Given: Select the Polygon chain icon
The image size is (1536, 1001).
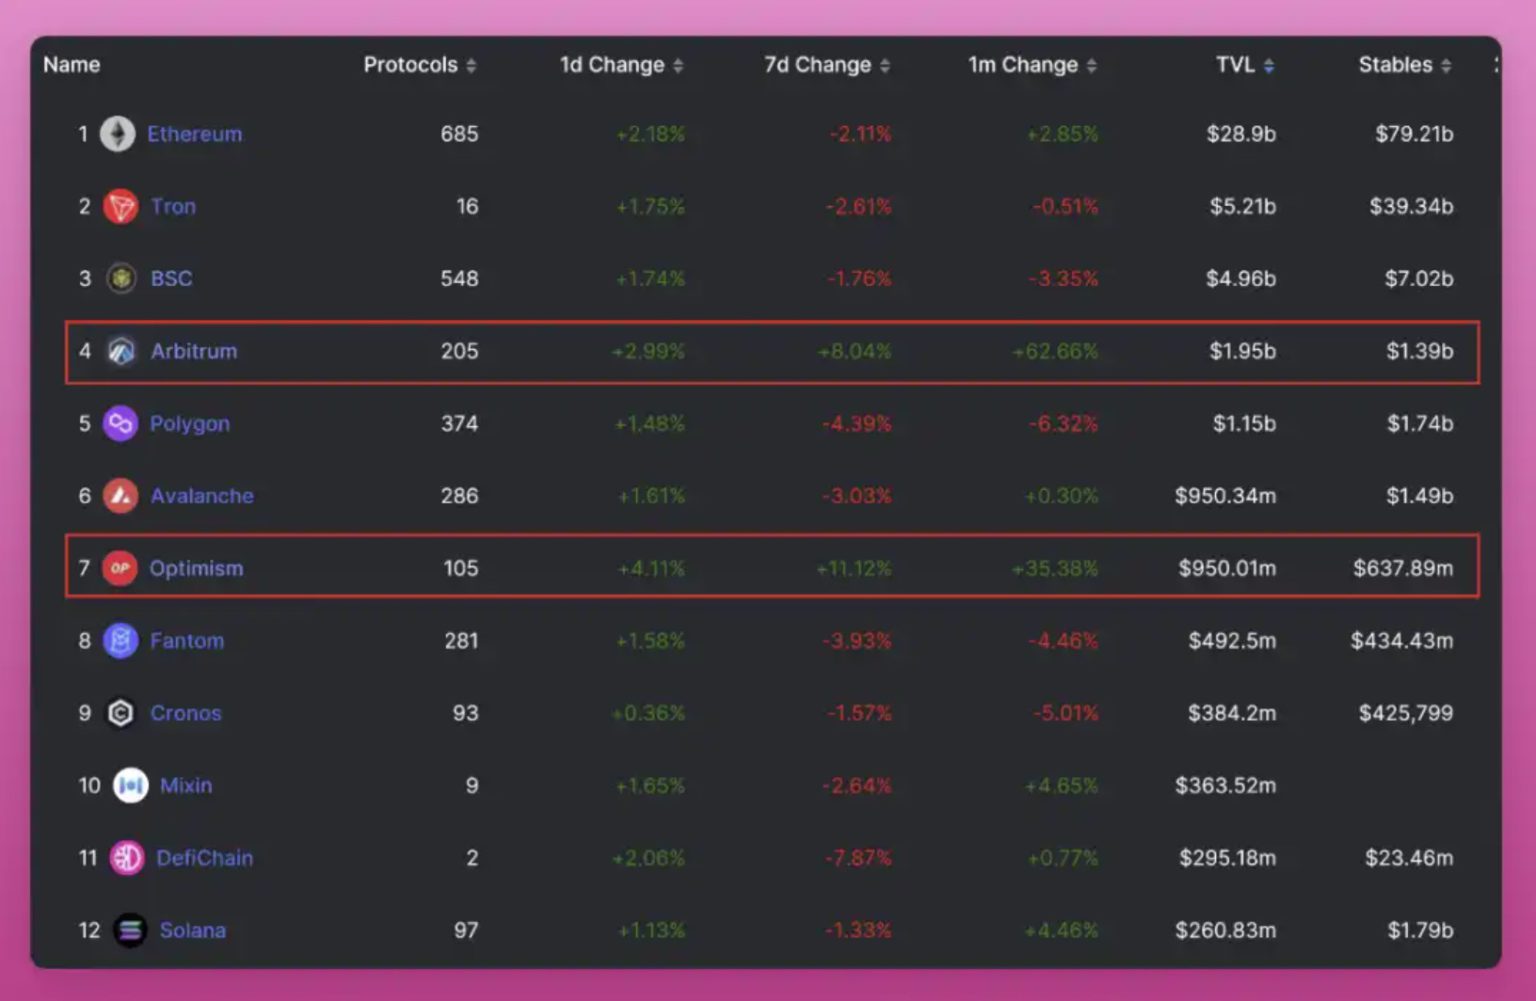Looking at the screenshot, I should (120, 423).
